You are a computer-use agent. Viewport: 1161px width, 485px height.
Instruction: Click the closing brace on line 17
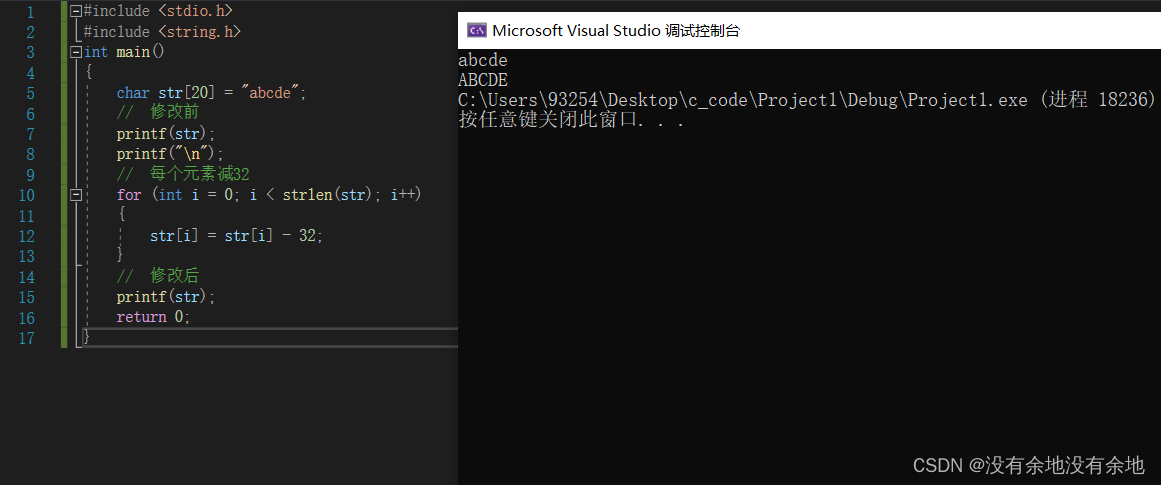[87, 338]
